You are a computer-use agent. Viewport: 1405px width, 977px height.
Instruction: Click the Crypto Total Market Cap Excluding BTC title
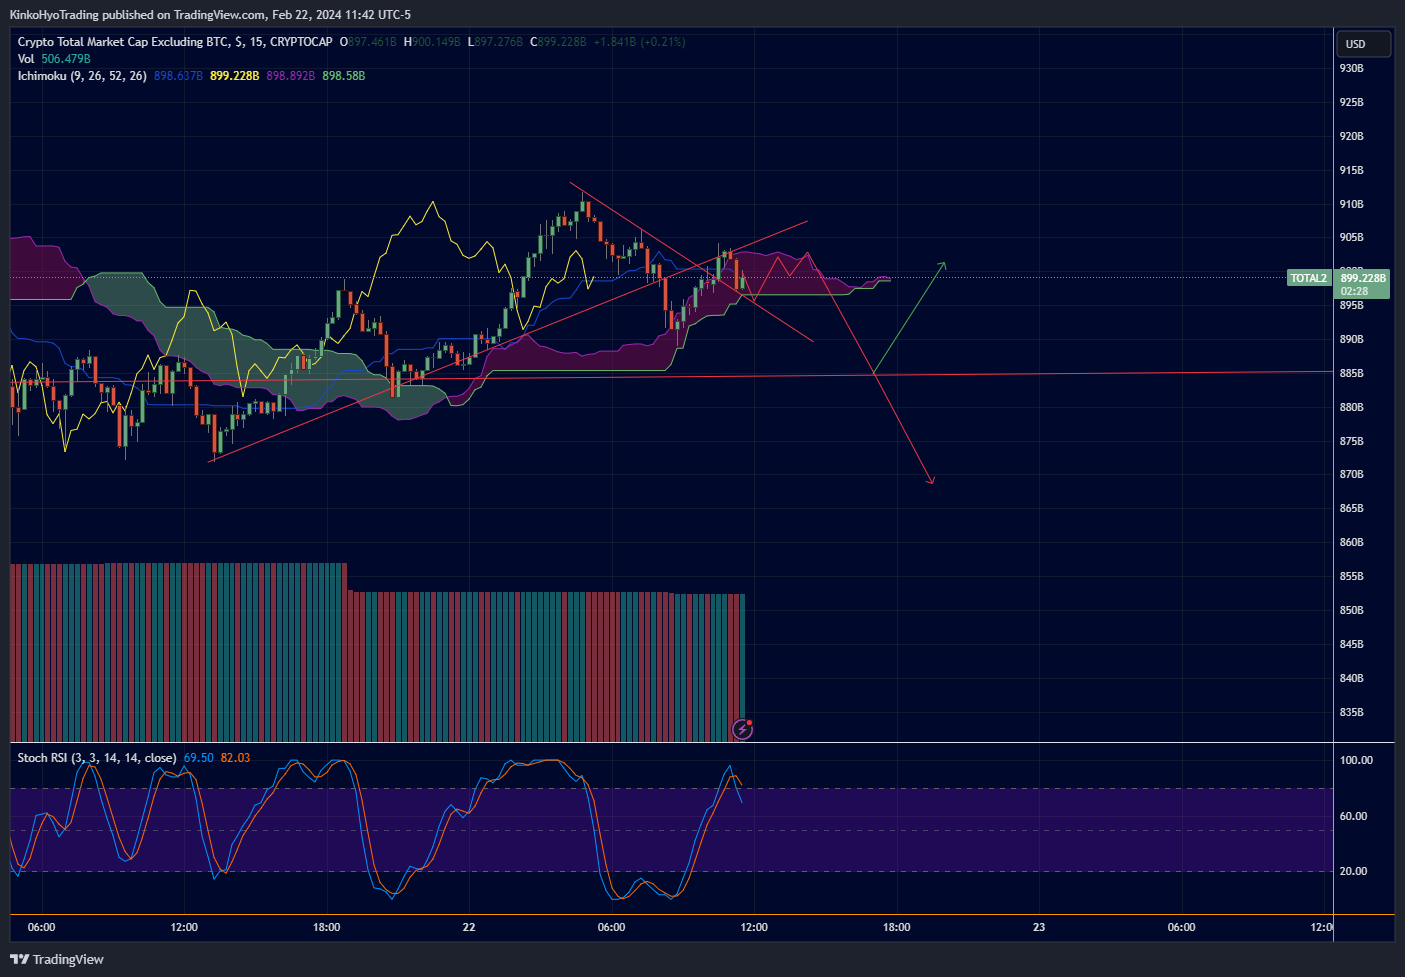(124, 42)
